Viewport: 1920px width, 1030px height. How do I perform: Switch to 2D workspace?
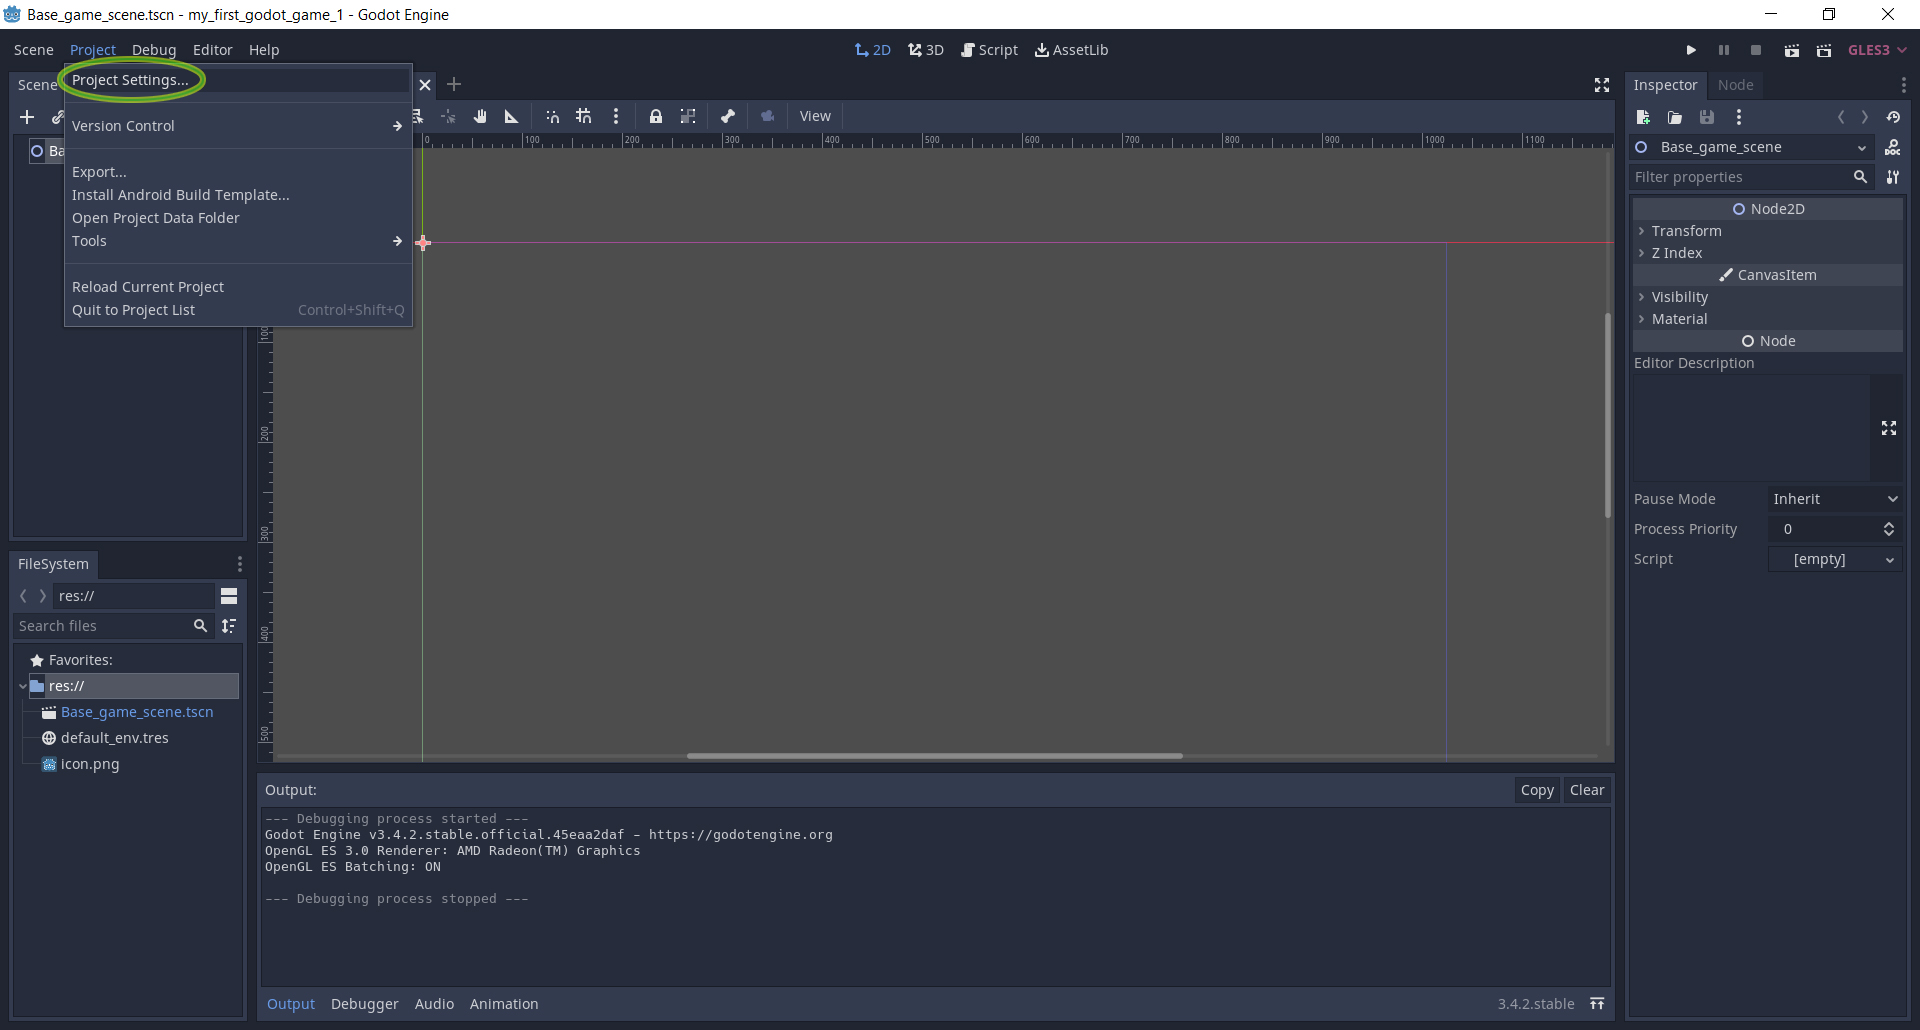coord(873,50)
